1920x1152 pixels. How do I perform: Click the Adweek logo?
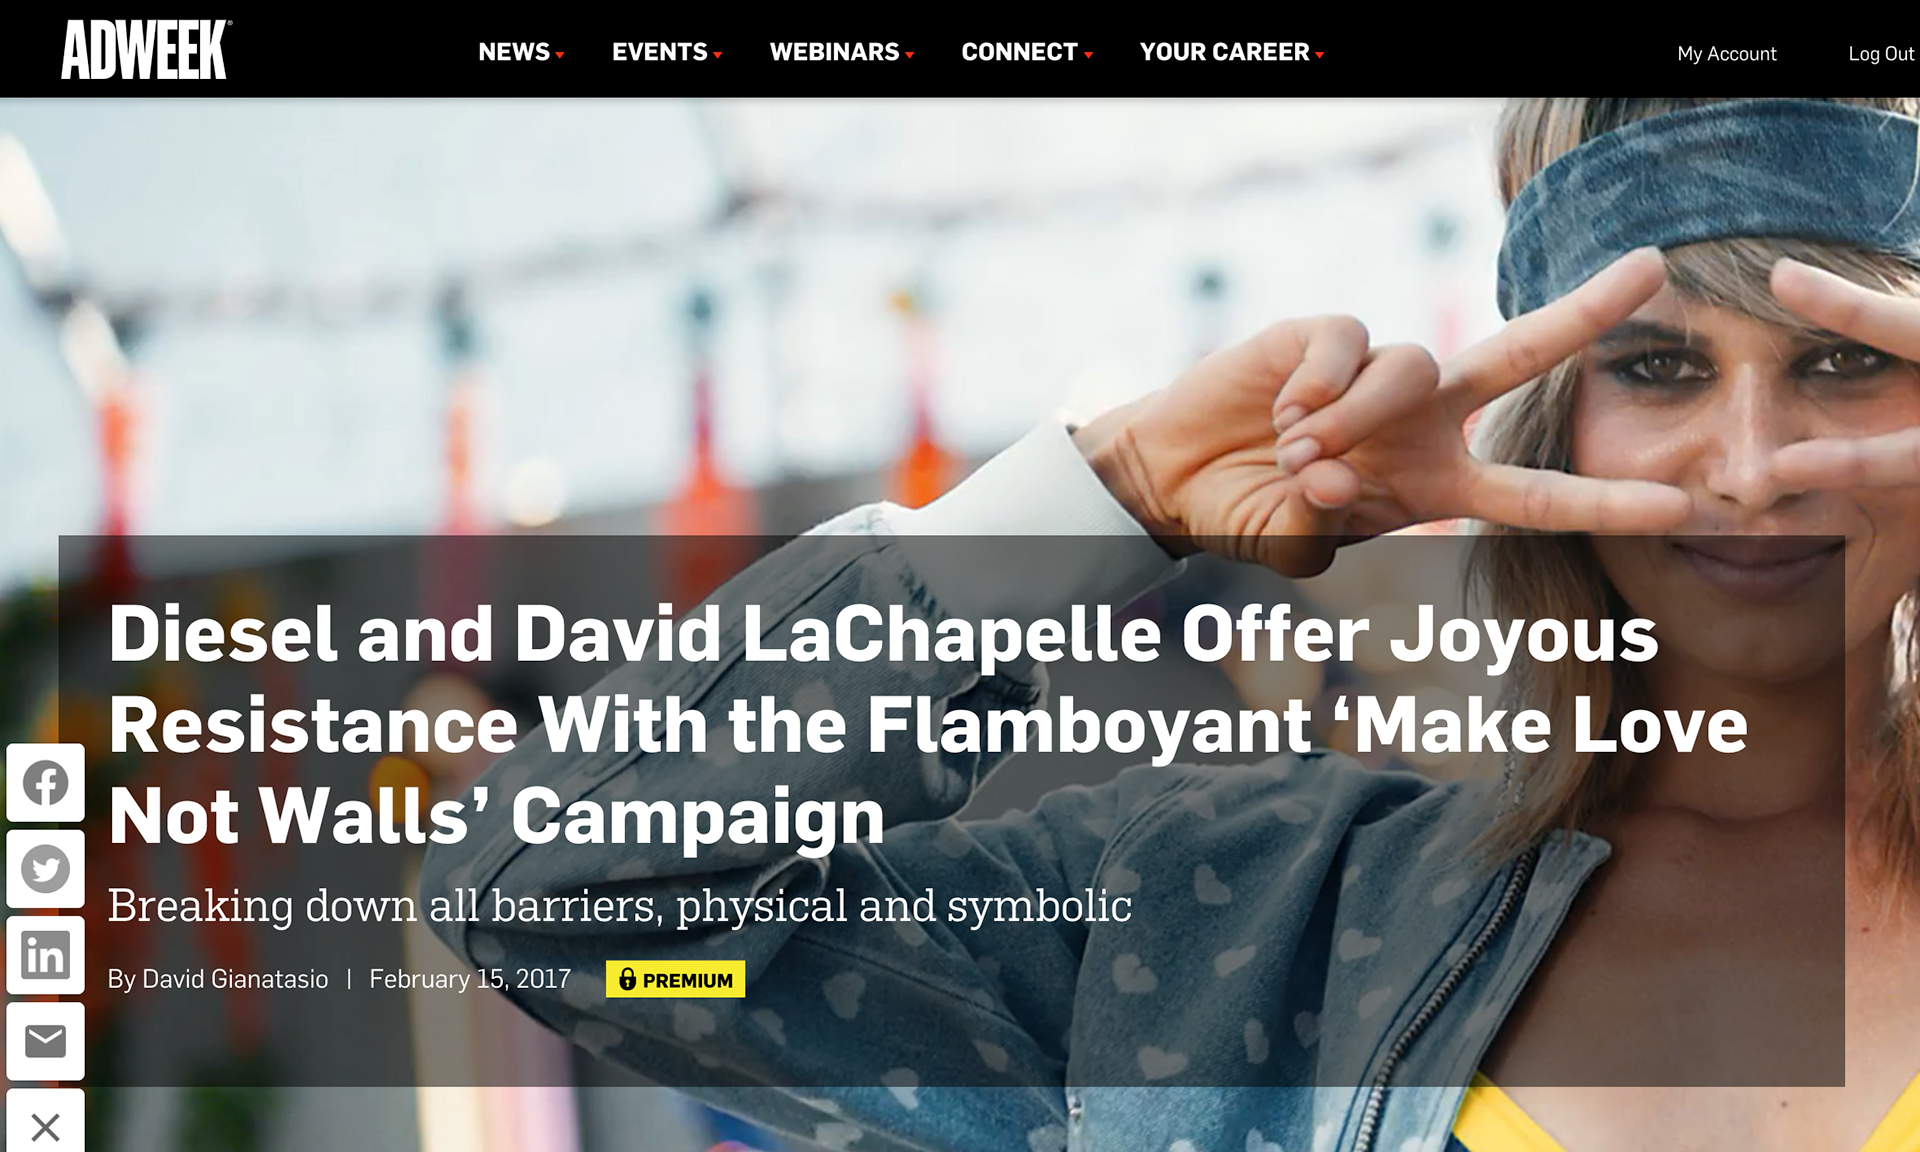click(146, 50)
